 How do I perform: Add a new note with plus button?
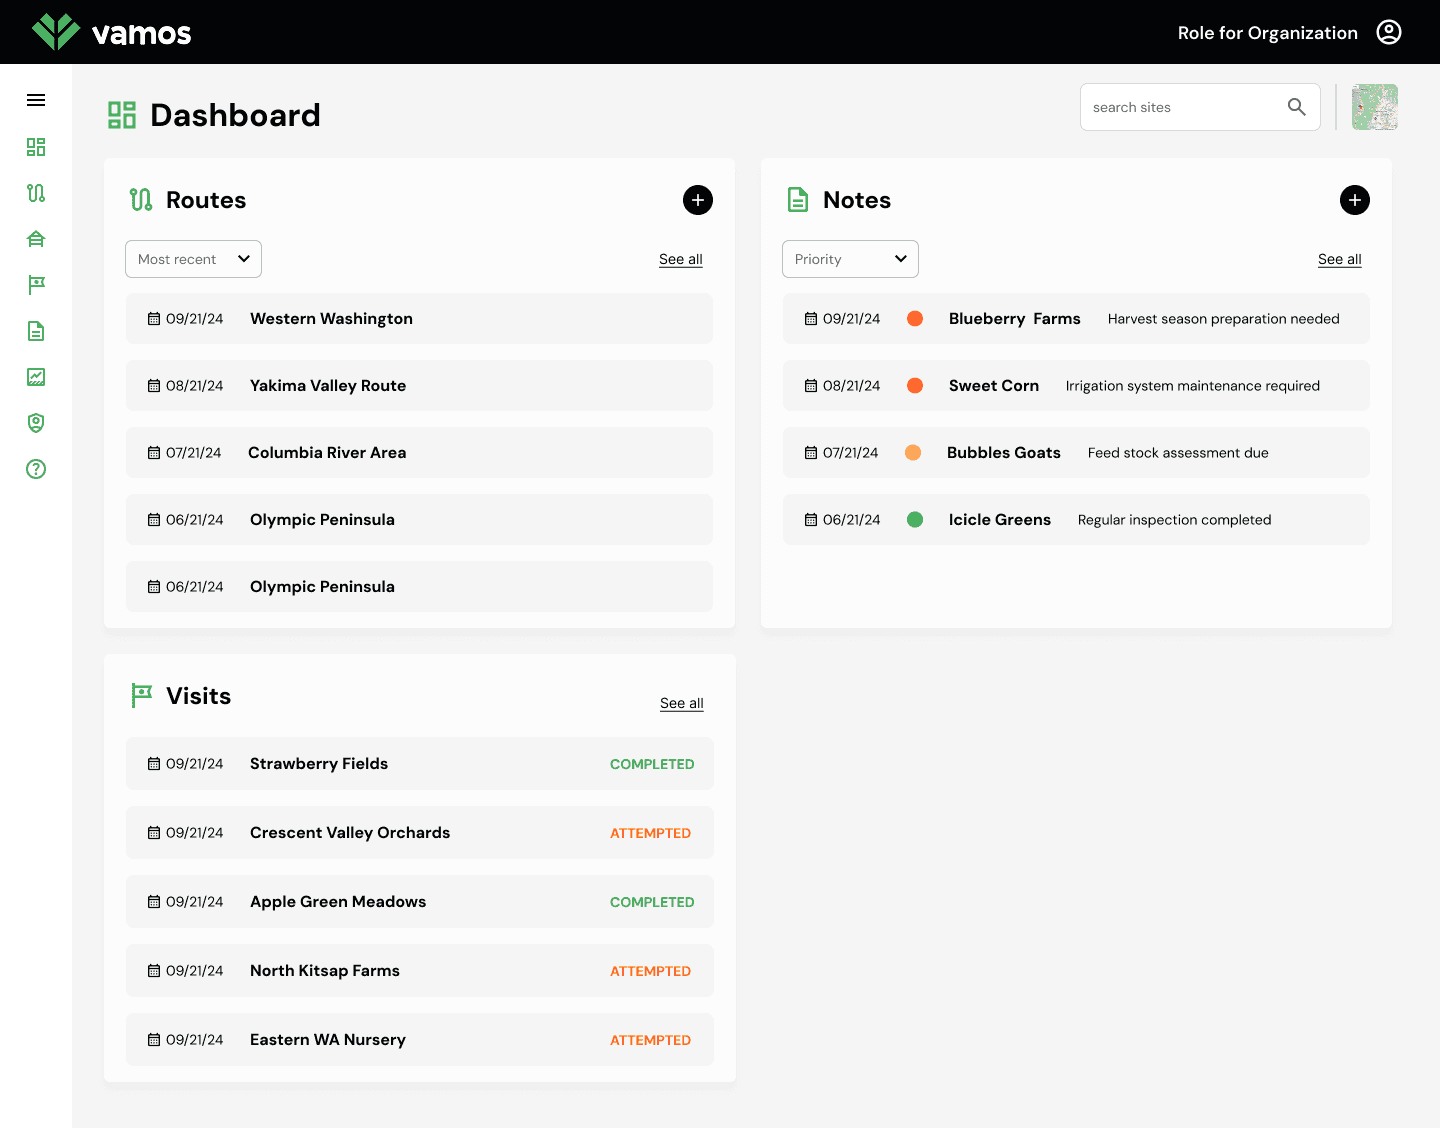click(x=1355, y=200)
